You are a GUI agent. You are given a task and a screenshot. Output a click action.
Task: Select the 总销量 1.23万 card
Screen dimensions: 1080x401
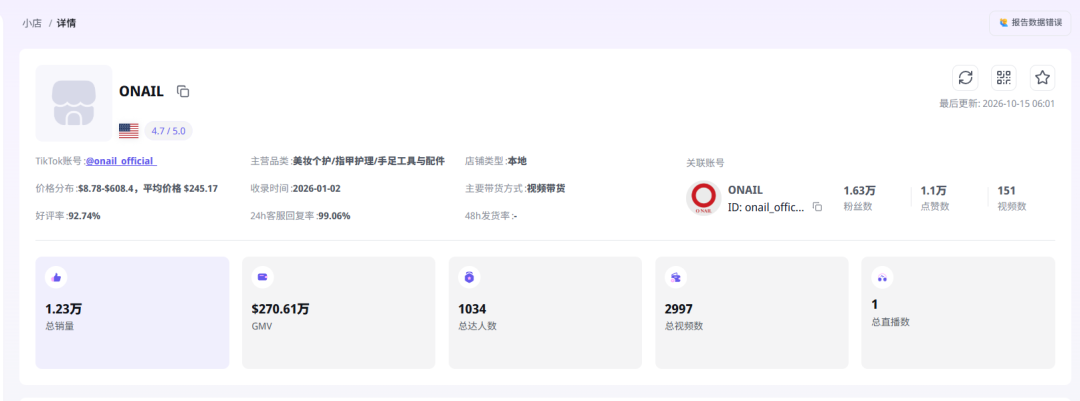[132, 313]
